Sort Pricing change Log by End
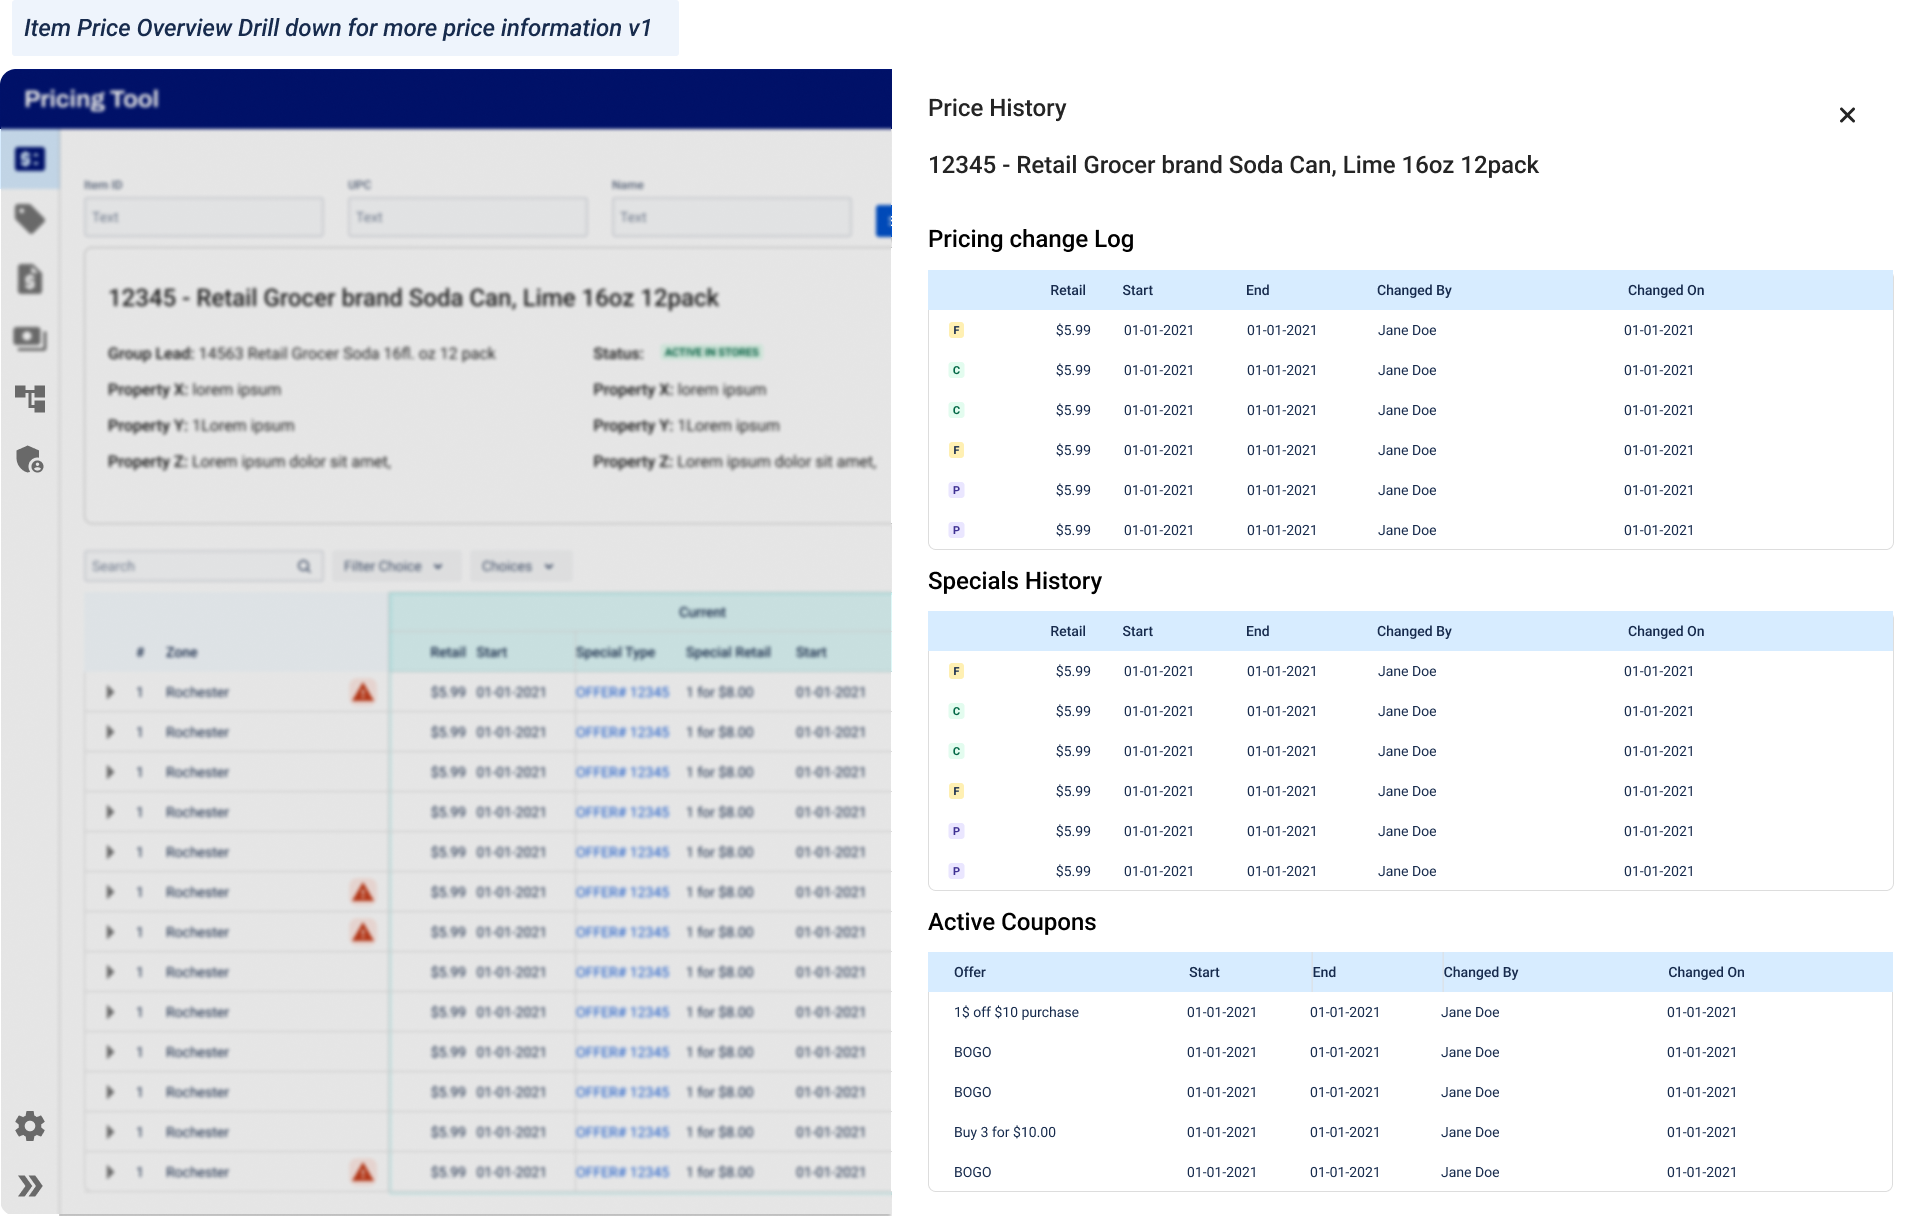This screenshot has height=1216, width=1920. (x=1257, y=290)
